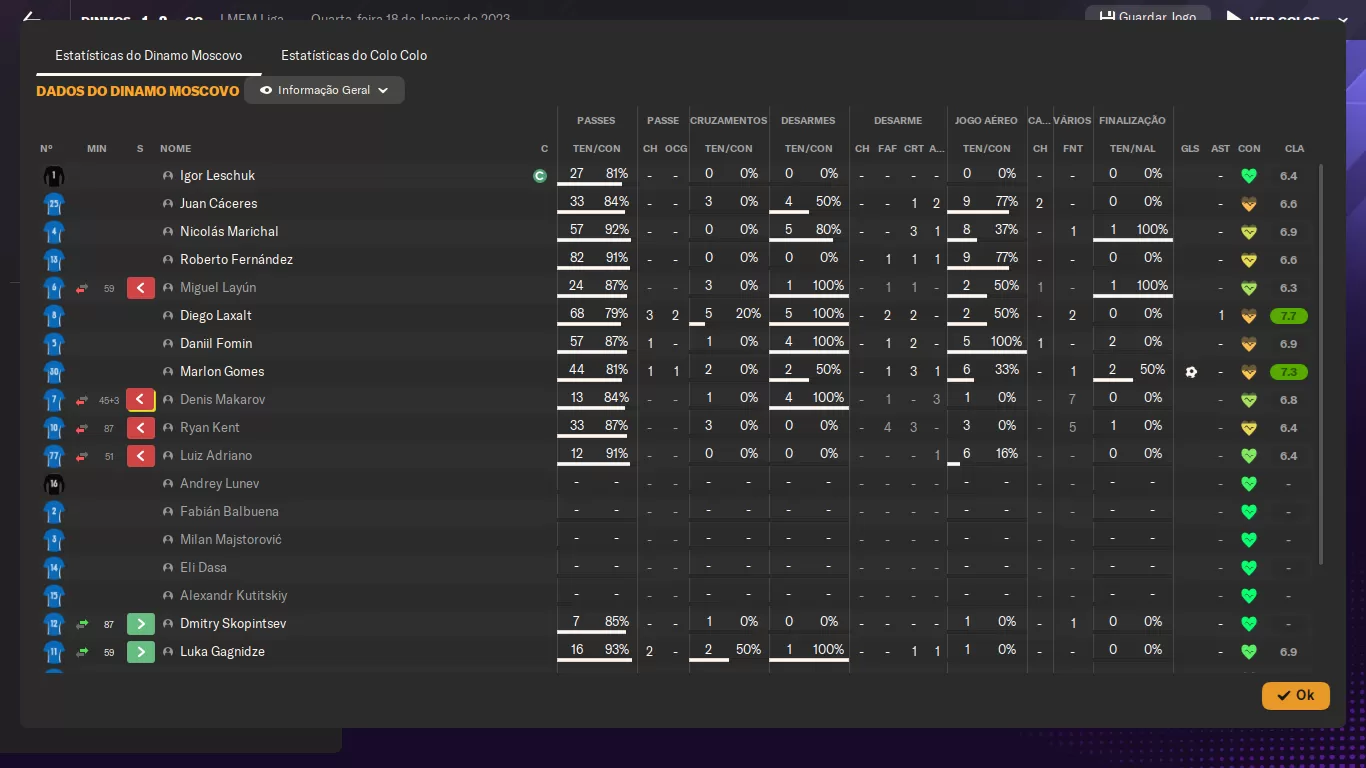Sort by the Min column header
This screenshot has height=768, width=1366.
96,149
